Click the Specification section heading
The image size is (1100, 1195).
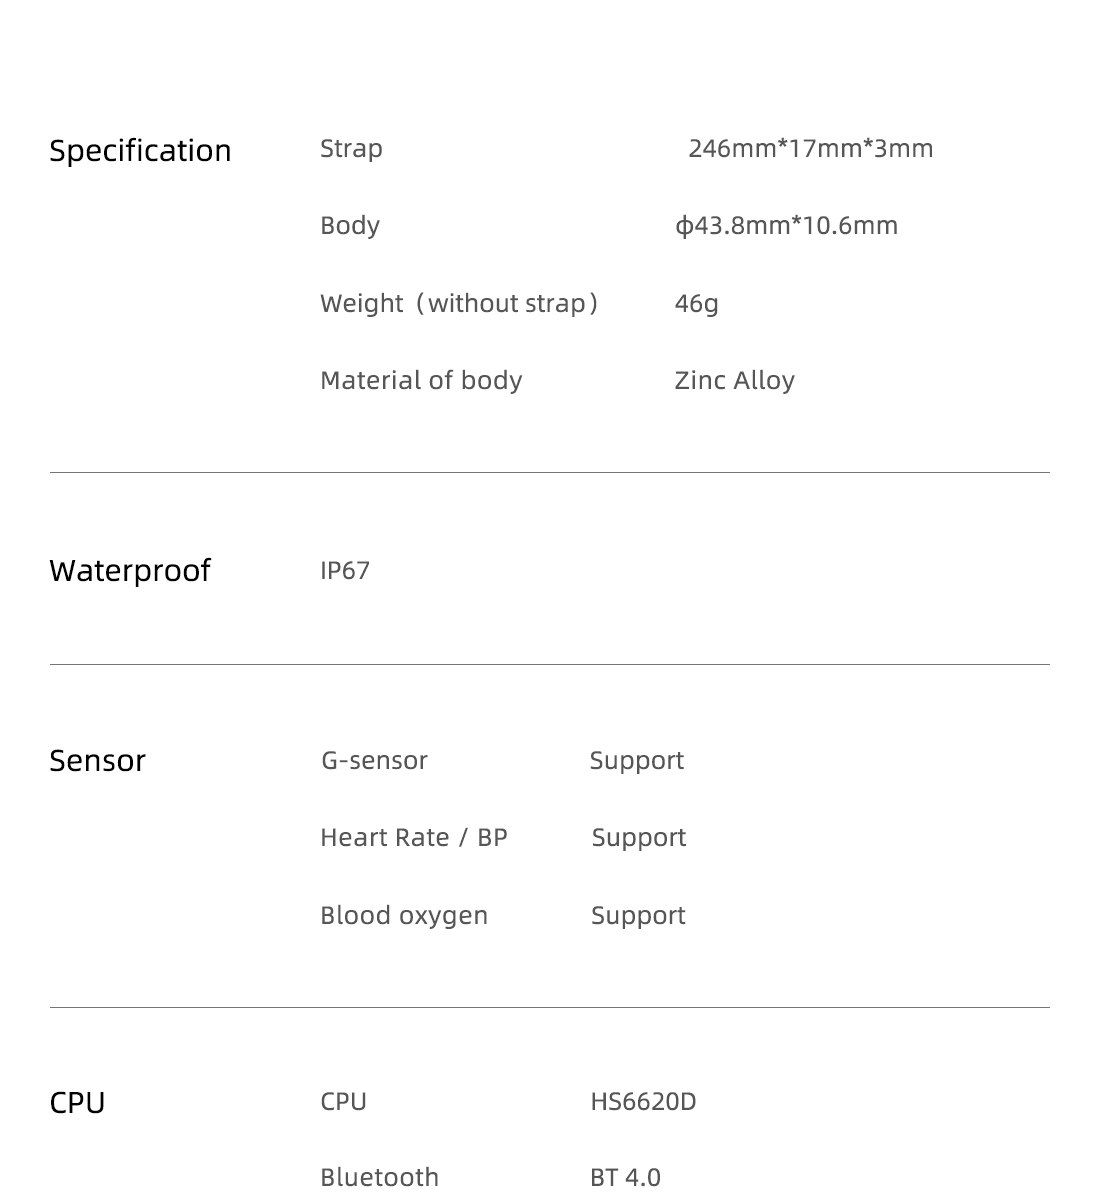(140, 151)
